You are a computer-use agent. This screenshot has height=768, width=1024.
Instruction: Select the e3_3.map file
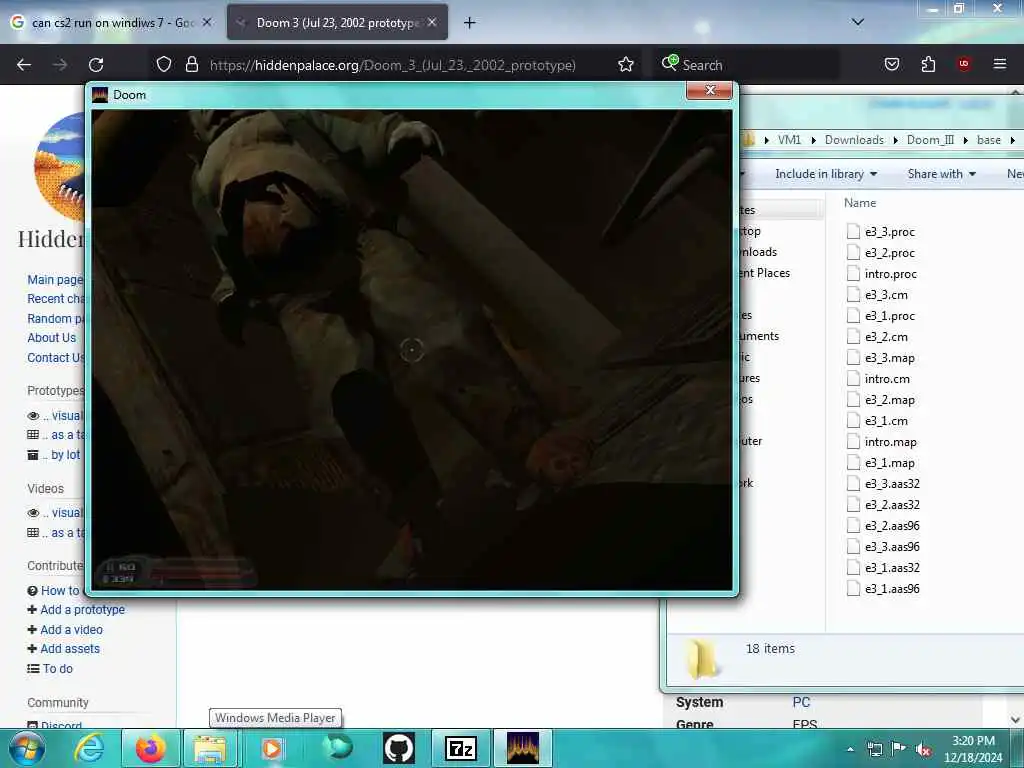pyautogui.click(x=889, y=358)
